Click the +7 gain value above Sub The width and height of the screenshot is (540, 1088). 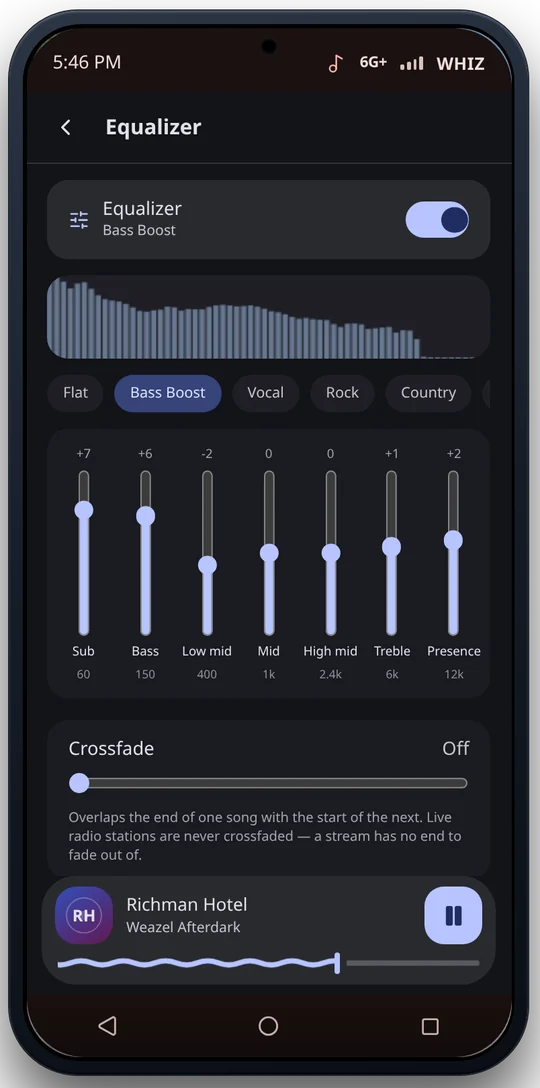[x=83, y=454]
